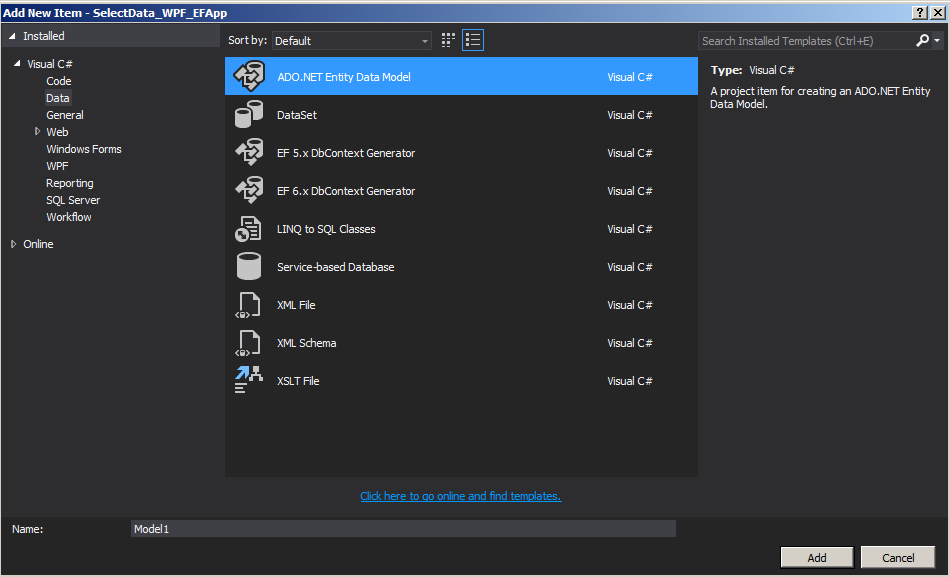
Task: Switch to medium icons list view
Action: [x=473, y=40]
